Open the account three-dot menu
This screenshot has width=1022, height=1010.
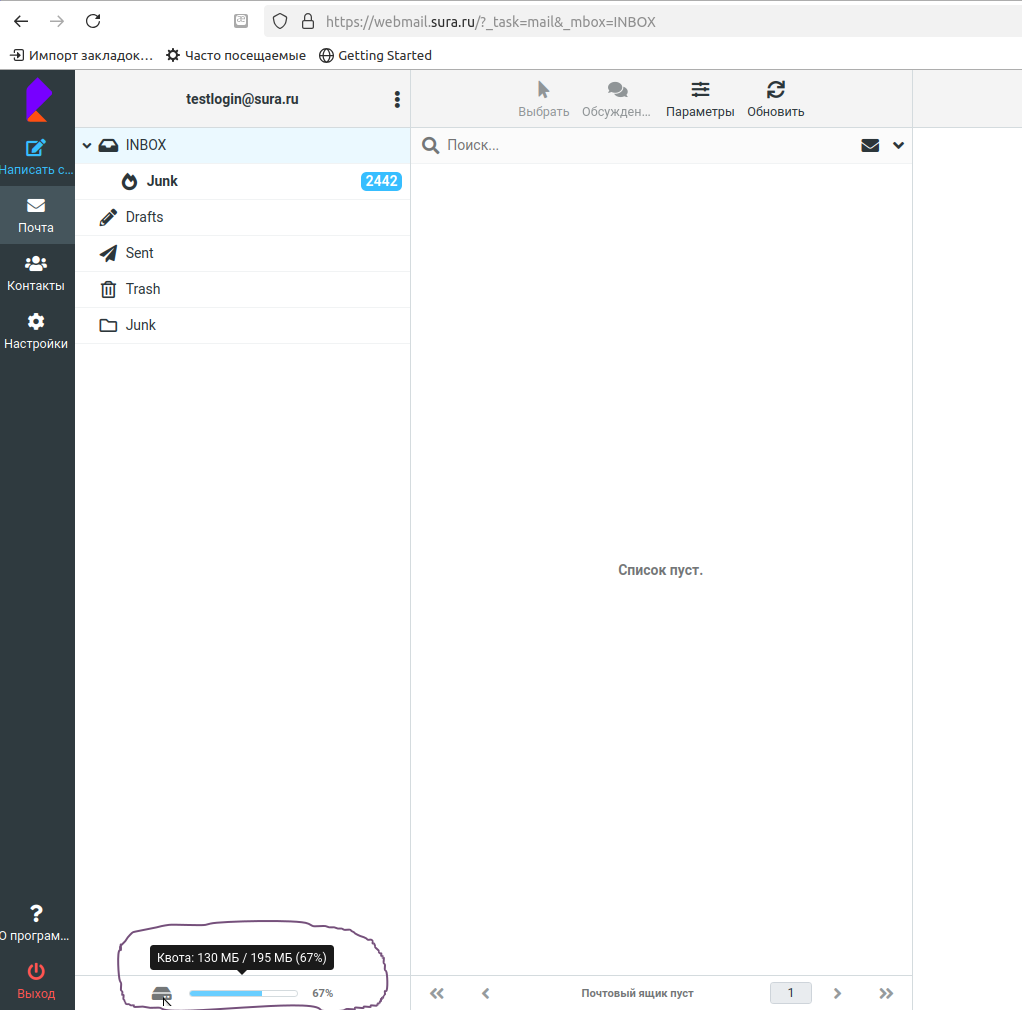397,99
